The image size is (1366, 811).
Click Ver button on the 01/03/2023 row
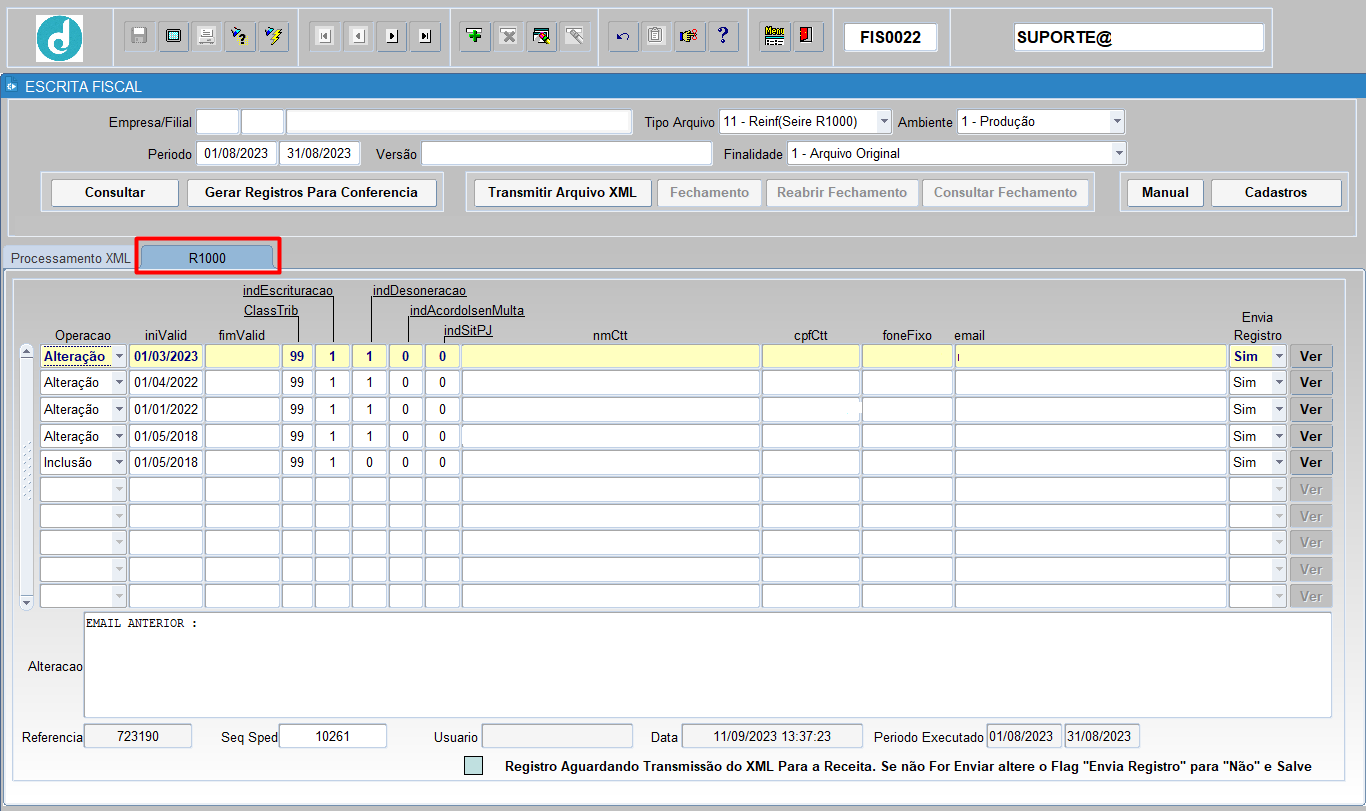(x=1311, y=356)
